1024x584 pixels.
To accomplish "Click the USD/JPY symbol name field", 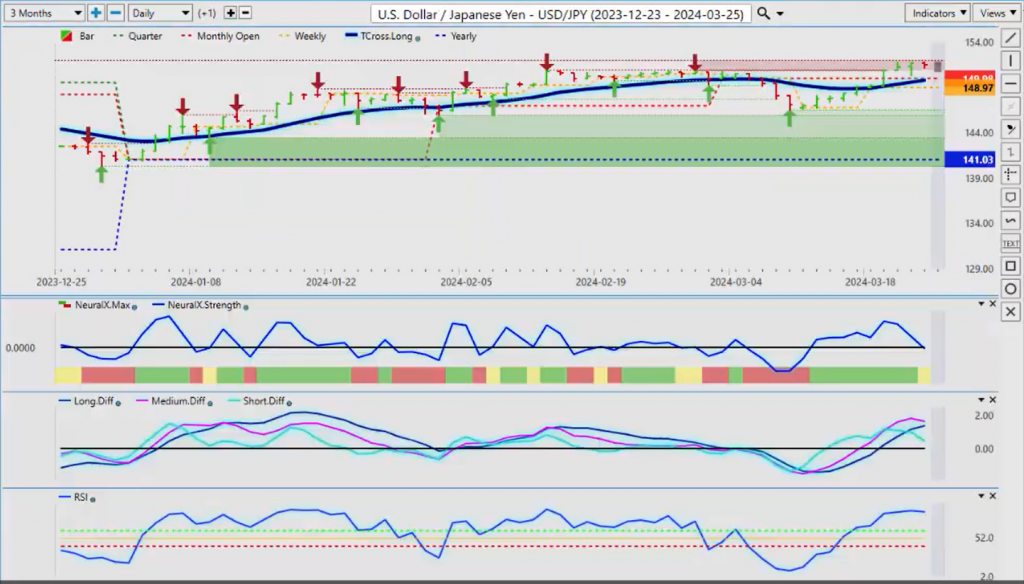I will (560, 13).
